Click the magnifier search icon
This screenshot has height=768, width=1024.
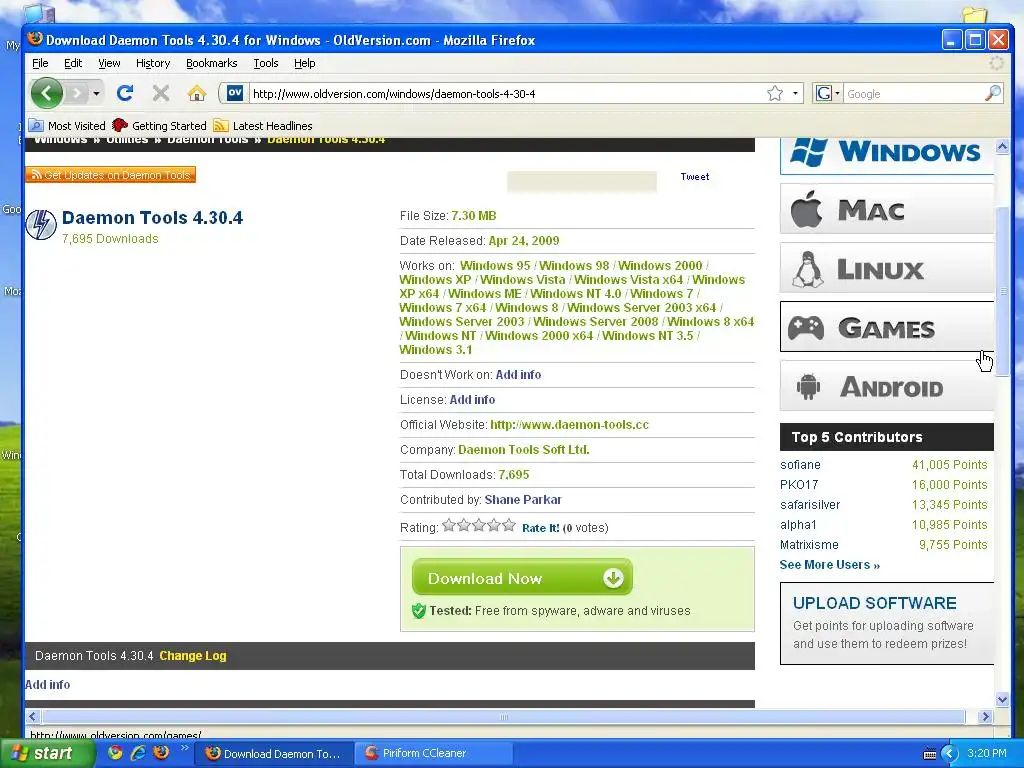point(993,93)
